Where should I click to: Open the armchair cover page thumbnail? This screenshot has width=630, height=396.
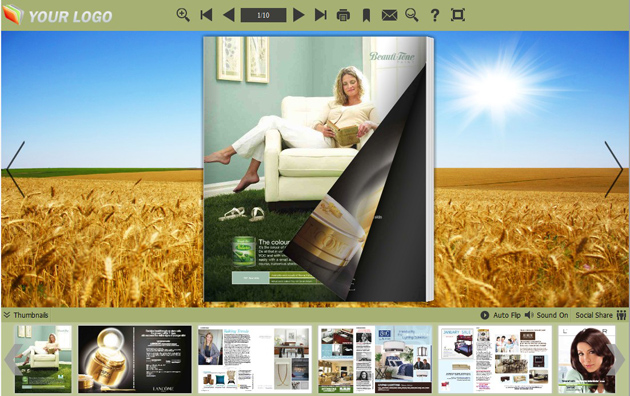pyautogui.click(x=43, y=359)
